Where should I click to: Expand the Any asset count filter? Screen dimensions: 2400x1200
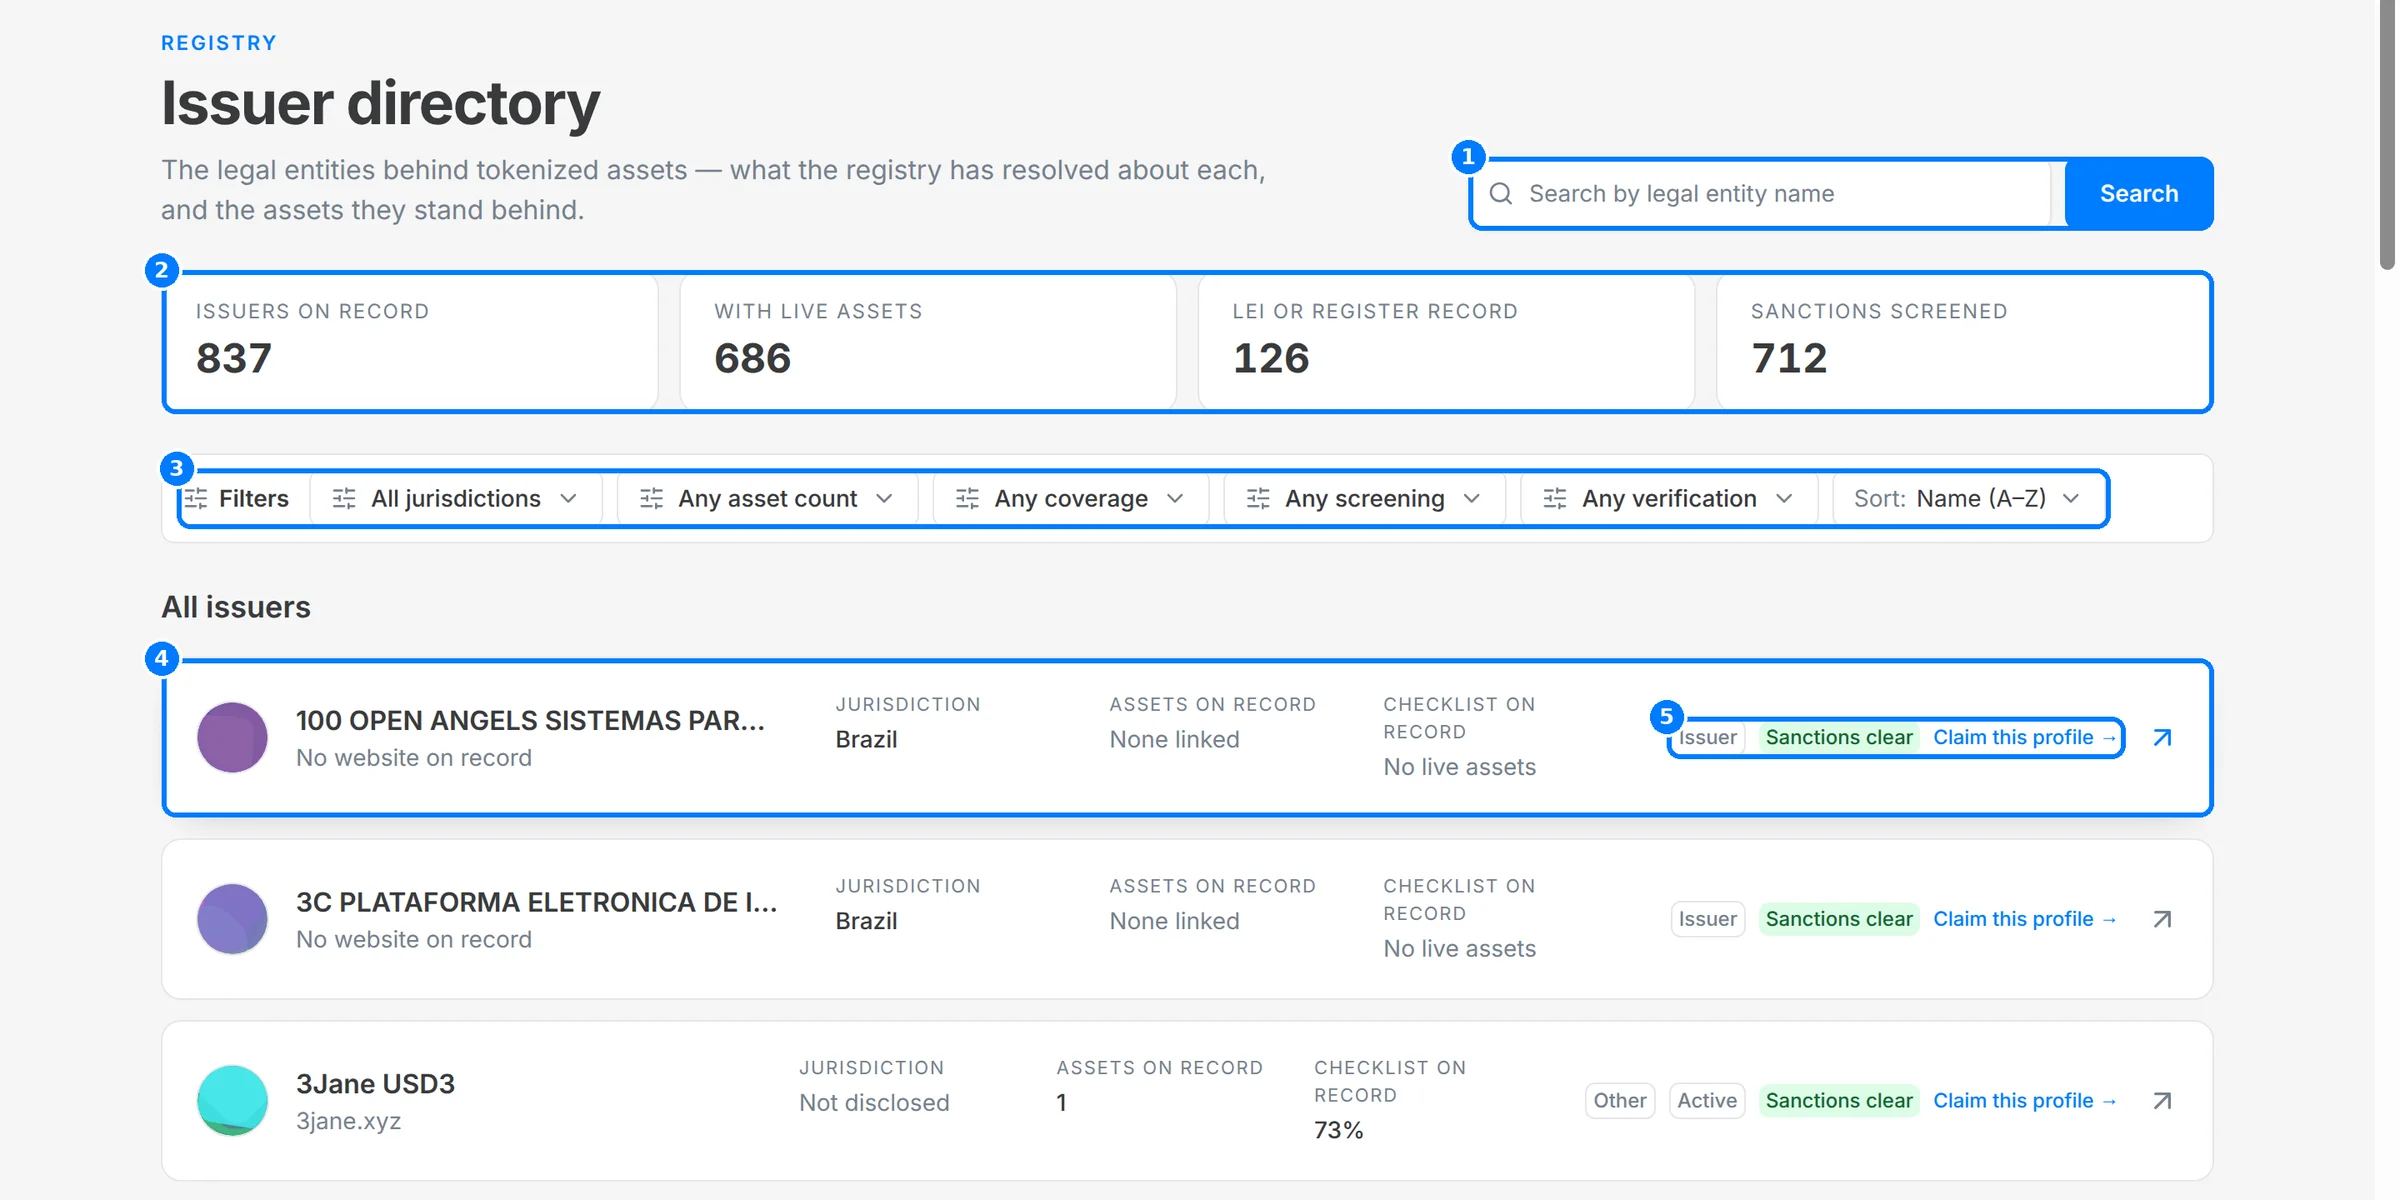coord(767,498)
